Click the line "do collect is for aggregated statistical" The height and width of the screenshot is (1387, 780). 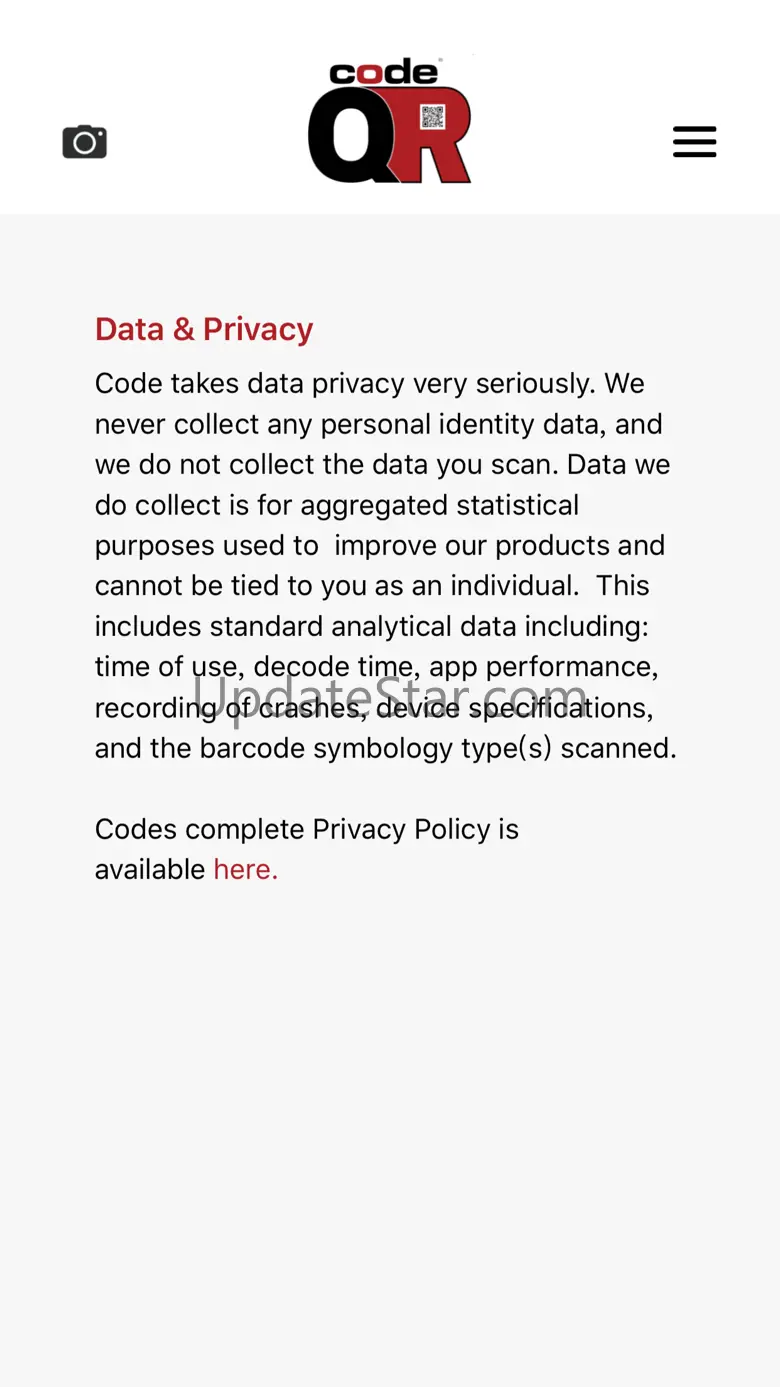(x=336, y=505)
